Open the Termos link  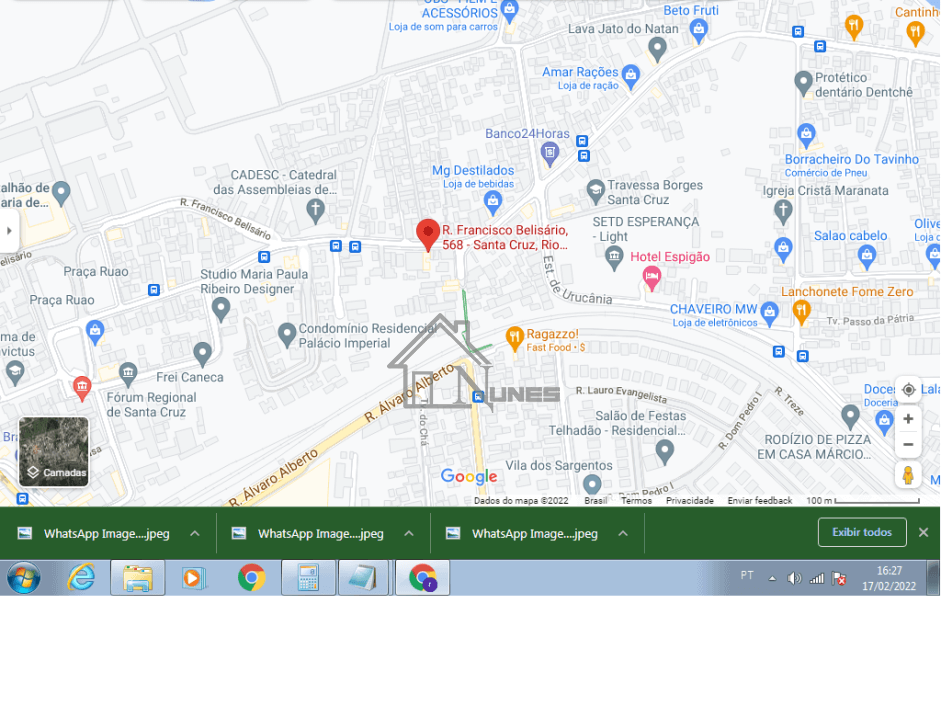(x=636, y=501)
